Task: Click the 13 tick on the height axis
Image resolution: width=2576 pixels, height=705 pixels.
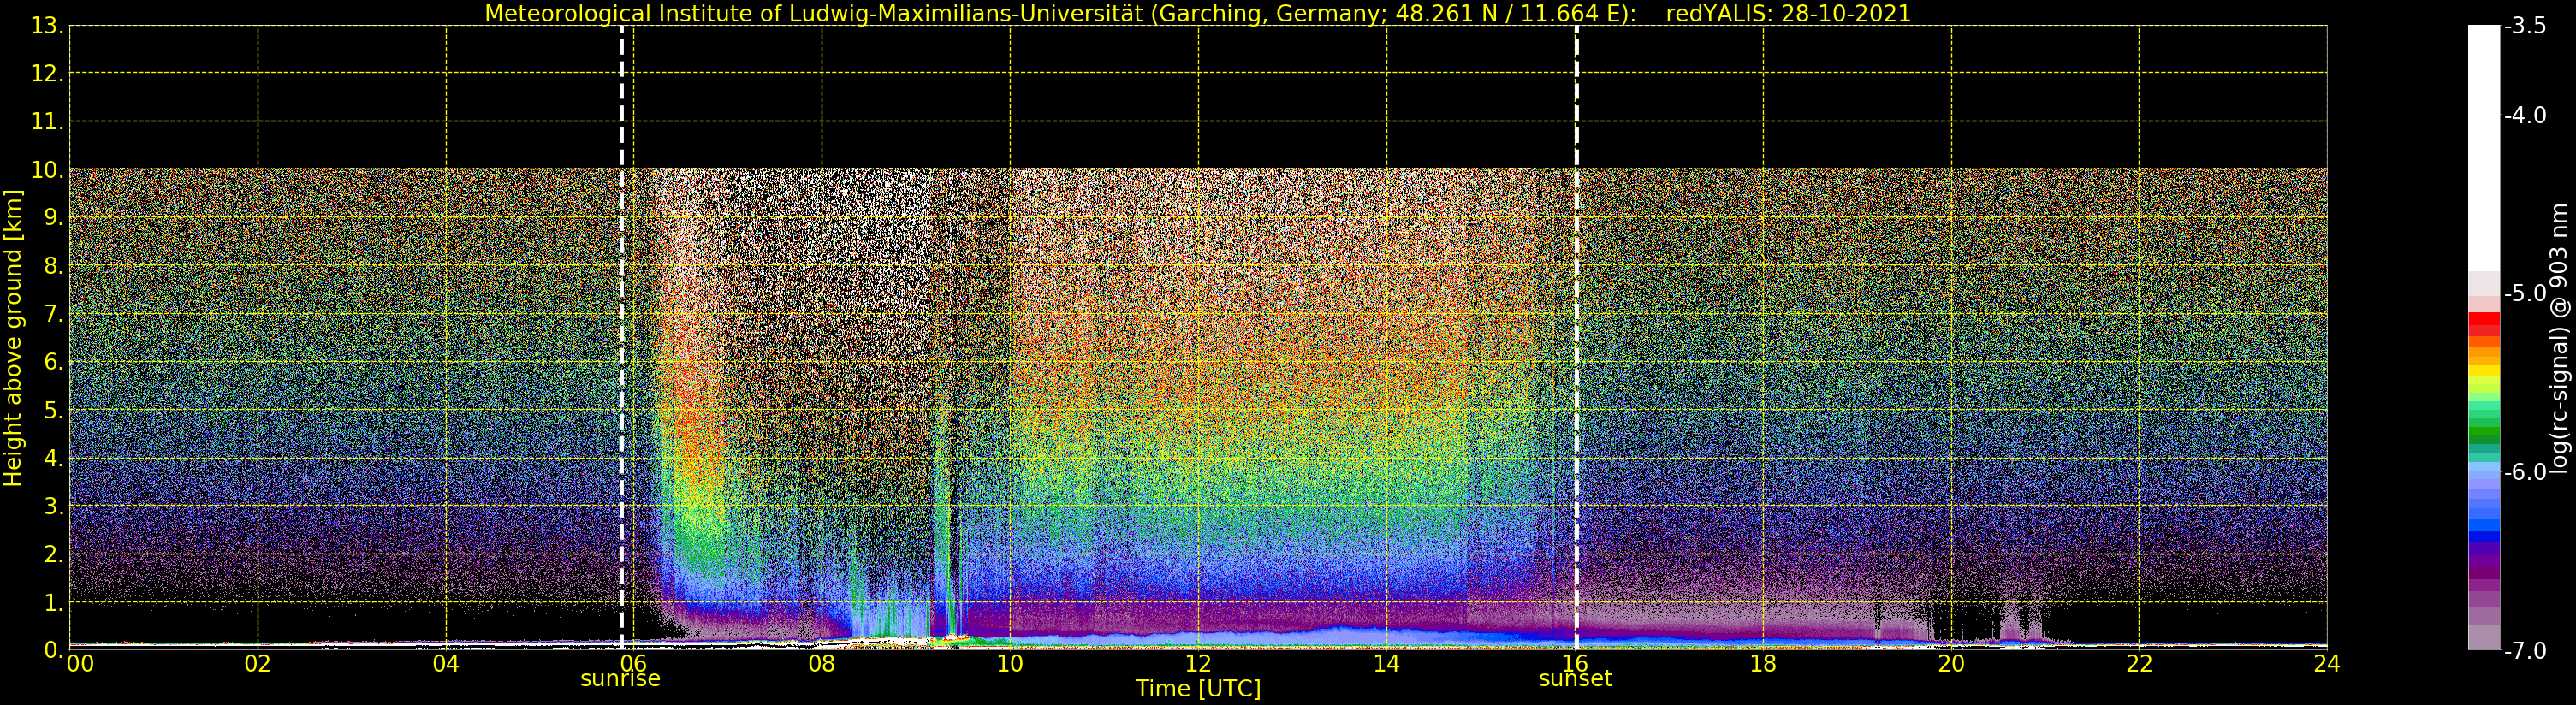Action: (x=46, y=26)
